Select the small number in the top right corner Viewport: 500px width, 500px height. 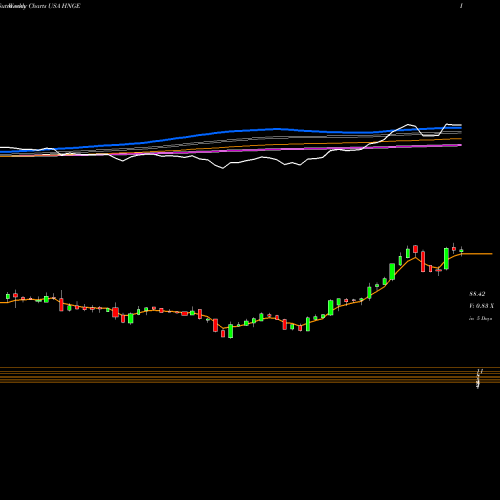pyautogui.click(x=461, y=6)
